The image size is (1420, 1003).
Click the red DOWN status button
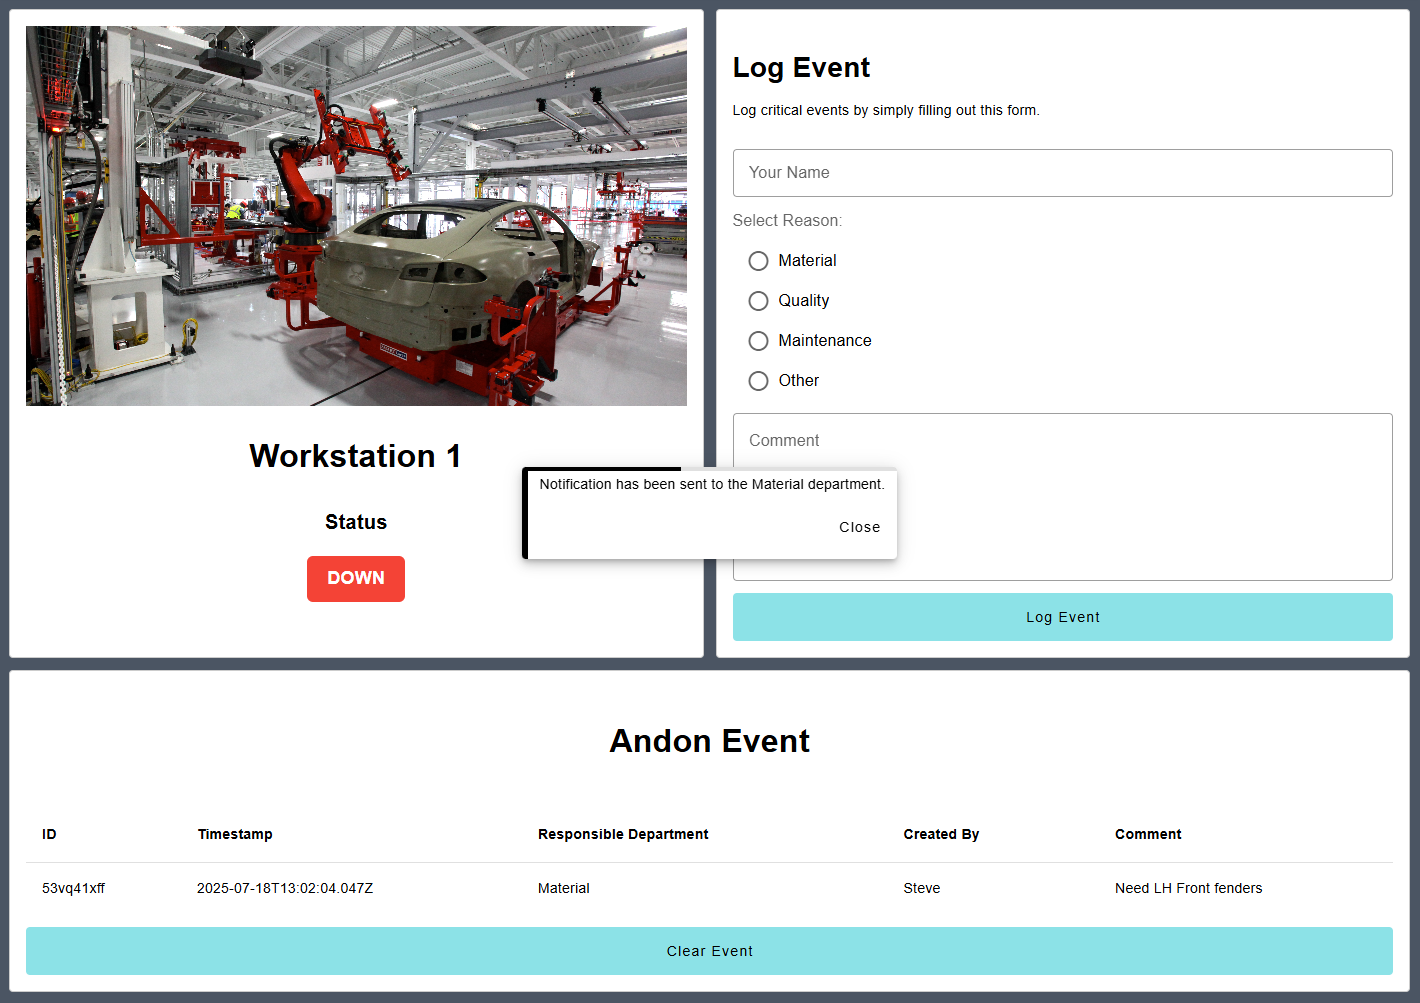pyautogui.click(x=356, y=579)
